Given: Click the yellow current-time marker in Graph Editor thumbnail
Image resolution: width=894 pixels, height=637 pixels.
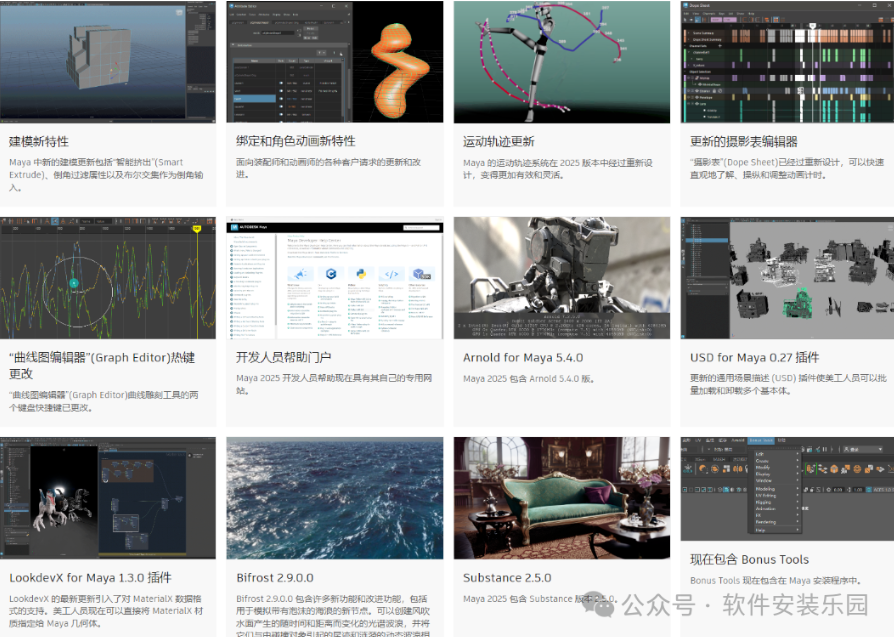Looking at the screenshot, I should point(197,229).
